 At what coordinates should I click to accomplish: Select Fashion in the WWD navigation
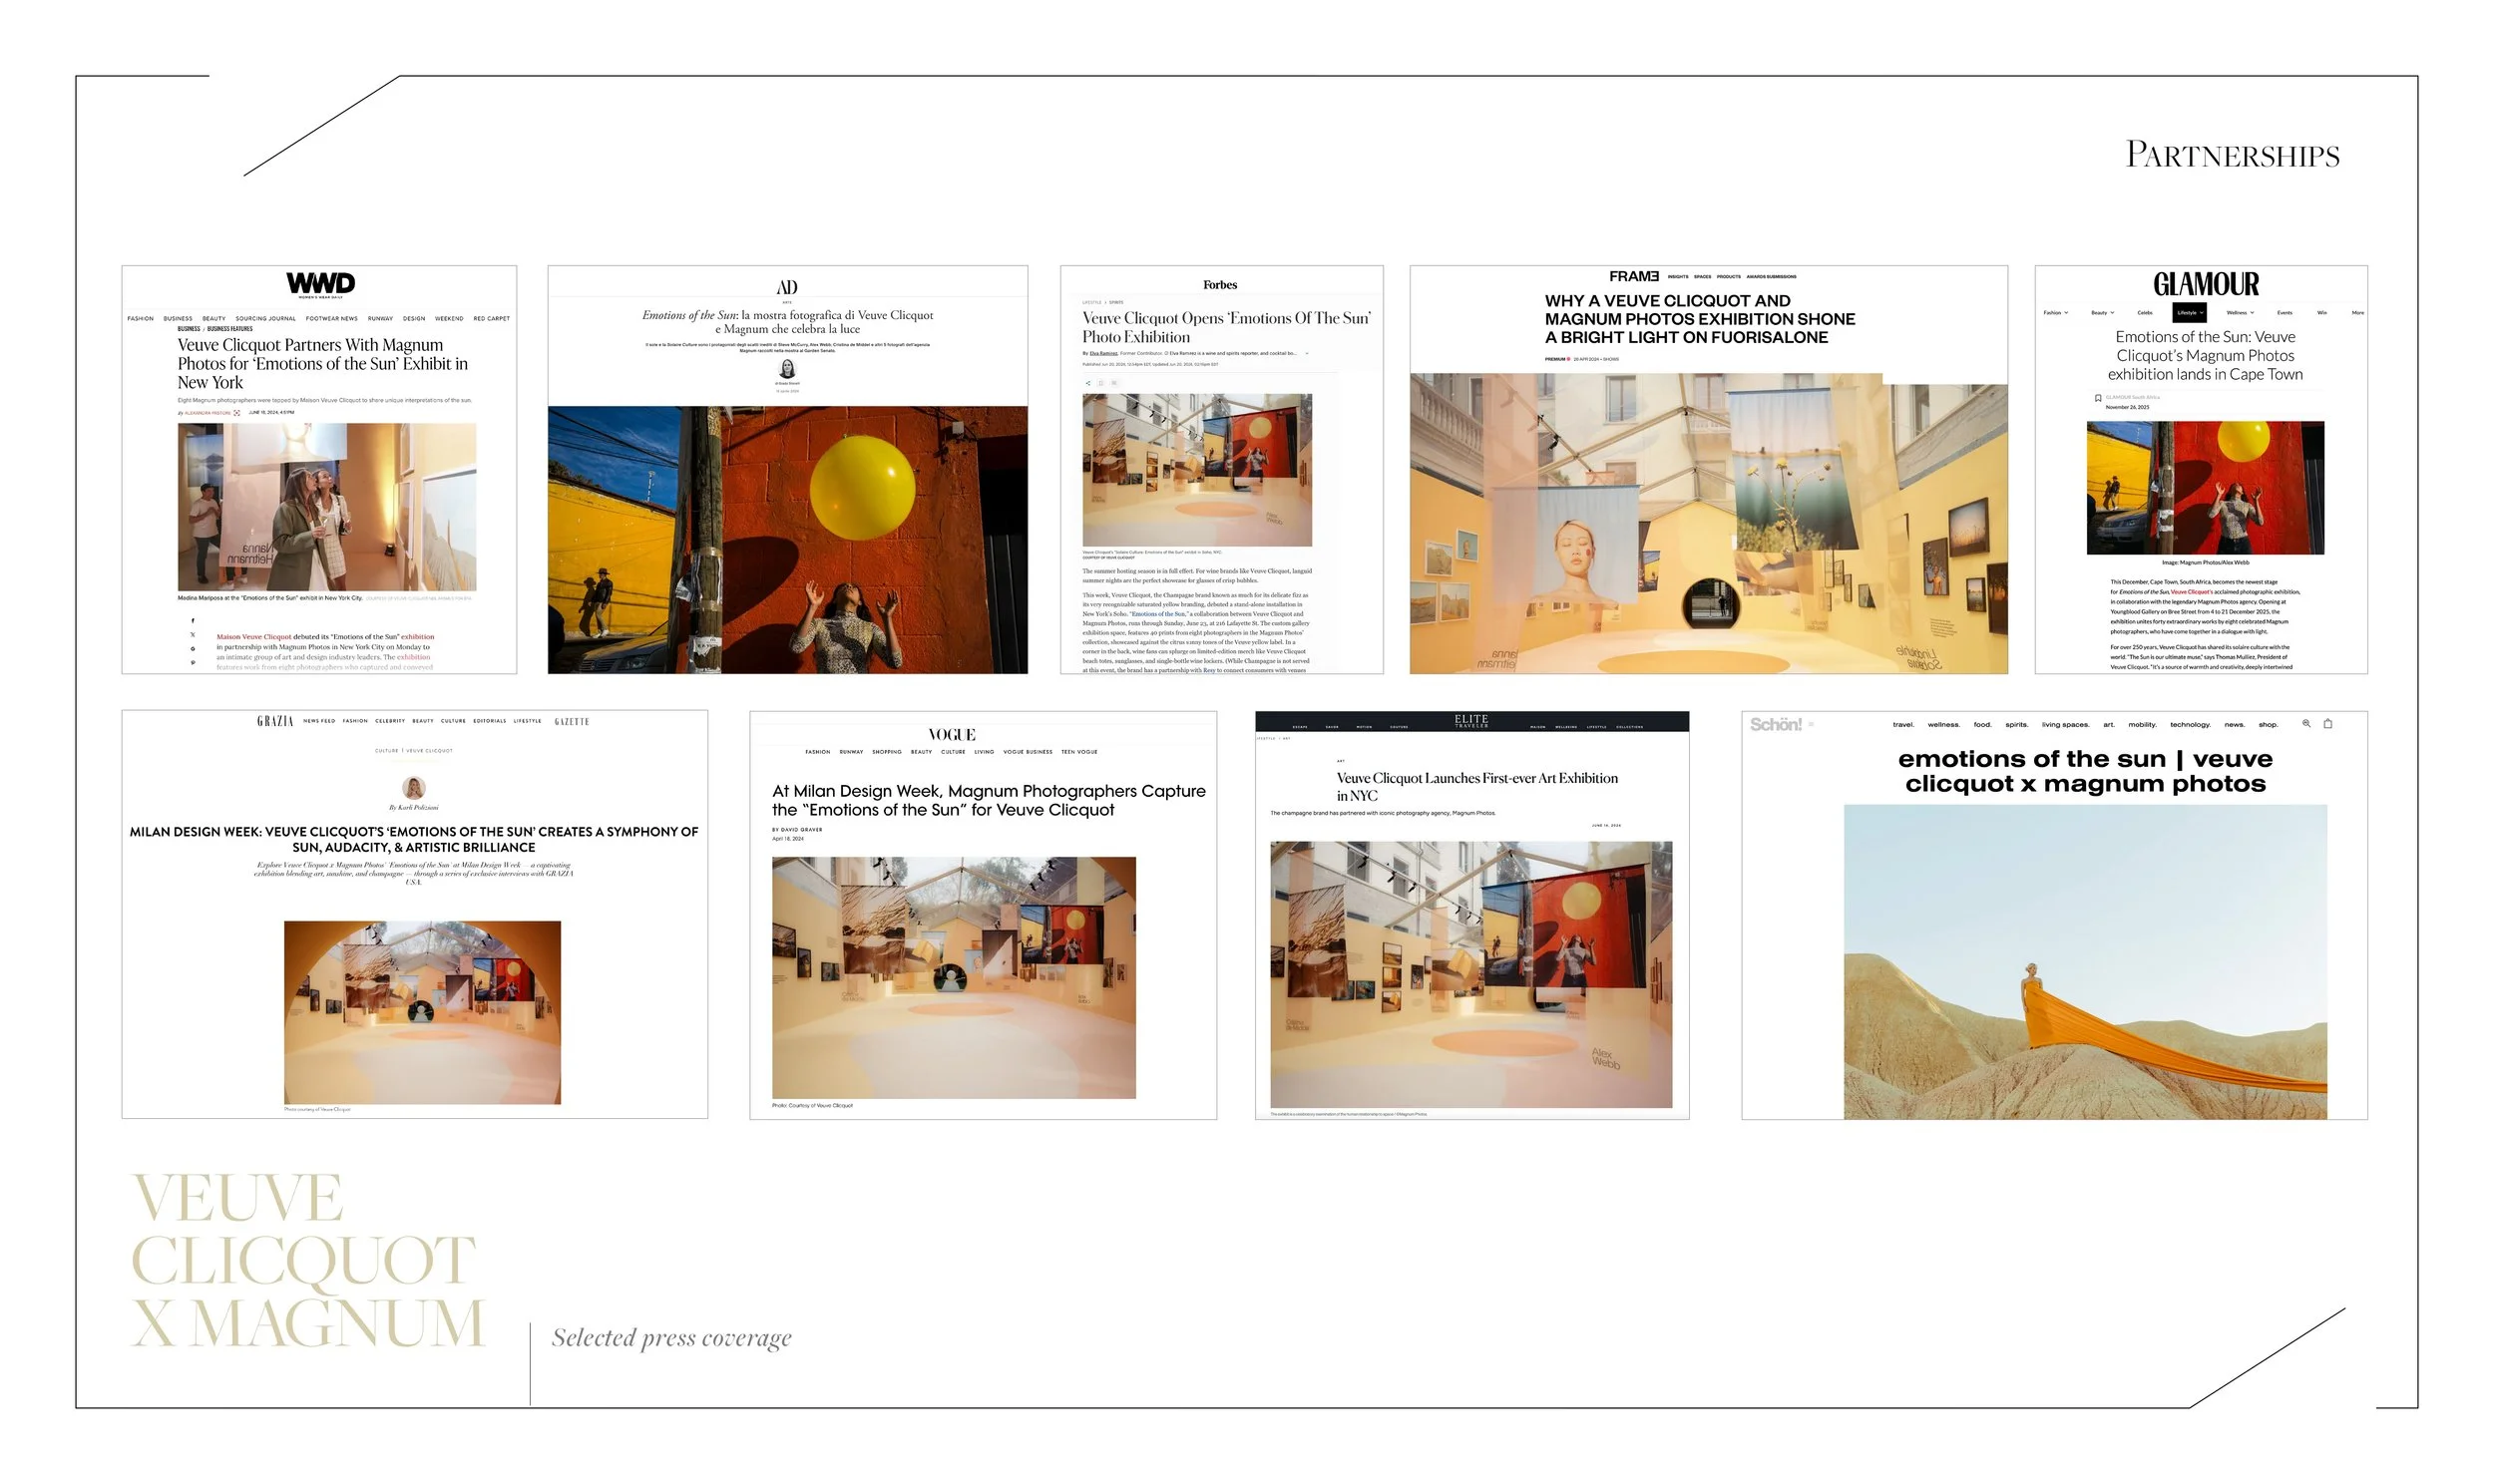click(x=140, y=319)
